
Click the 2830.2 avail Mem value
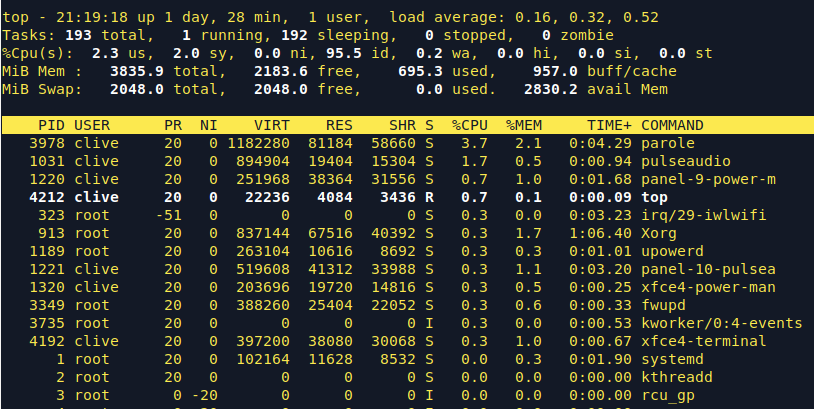pyautogui.click(x=550, y=90)
